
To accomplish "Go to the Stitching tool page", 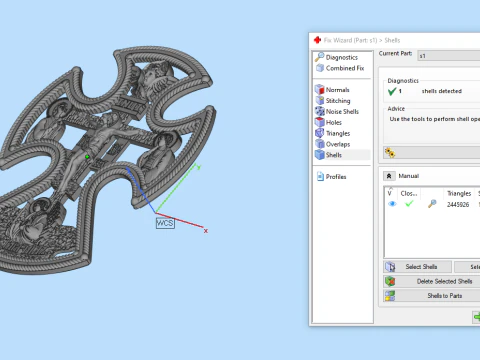I will click(x=333, y=101).
